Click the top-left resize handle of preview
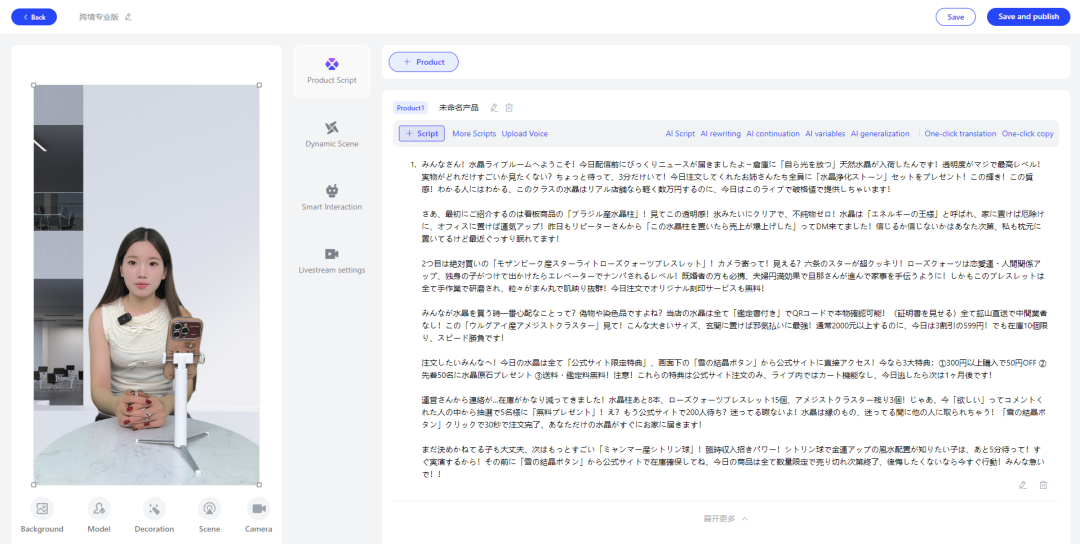Viewport: 1080px width, 544px height. 34,85
